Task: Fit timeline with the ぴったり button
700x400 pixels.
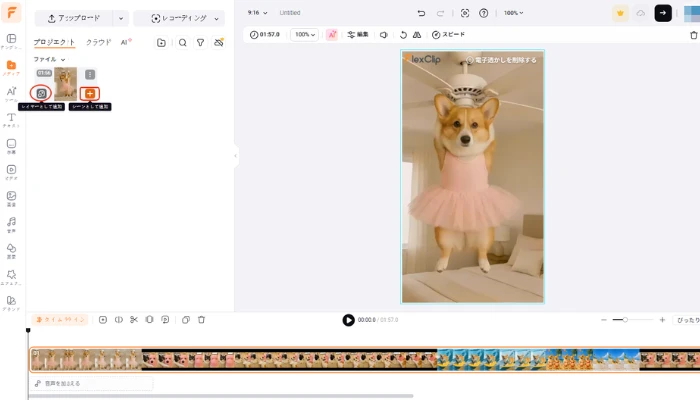Action: click(688, 320)
